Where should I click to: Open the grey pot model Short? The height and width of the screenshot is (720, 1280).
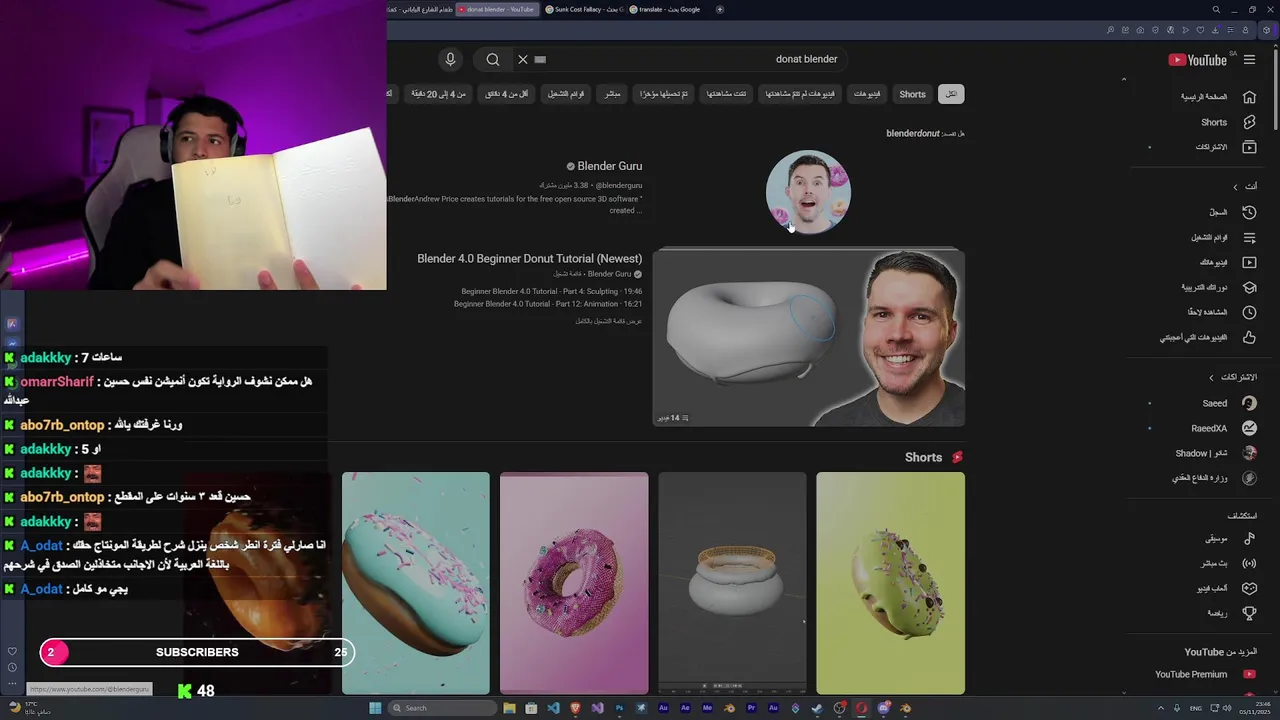(732, 583)
